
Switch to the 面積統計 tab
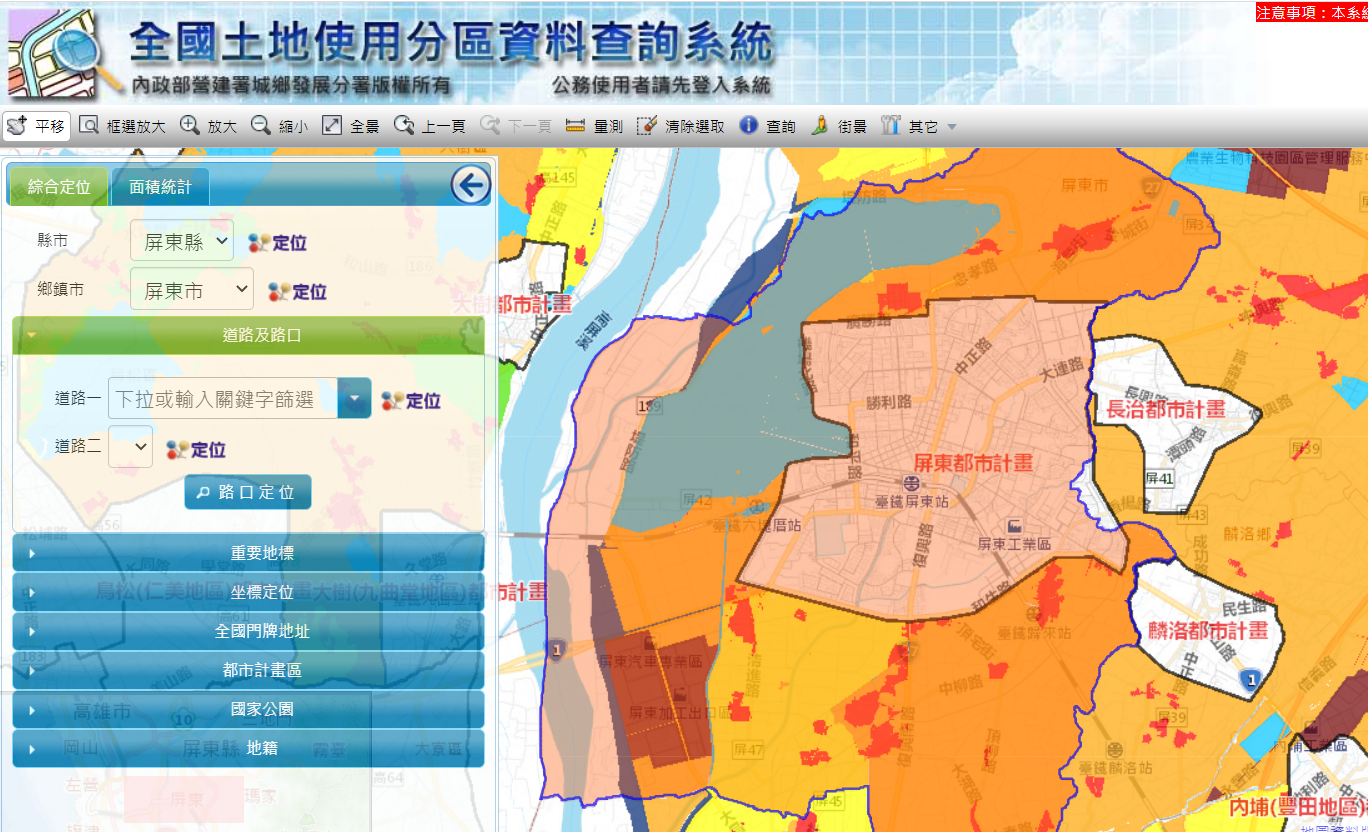[x=160, y=187]
